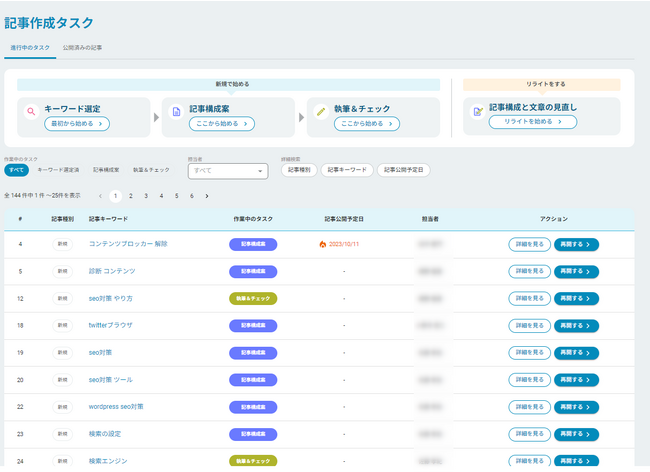The width and height of the screenshot is (650, 472).
Task: Go to the next page with right chevron
Action: 207,196
